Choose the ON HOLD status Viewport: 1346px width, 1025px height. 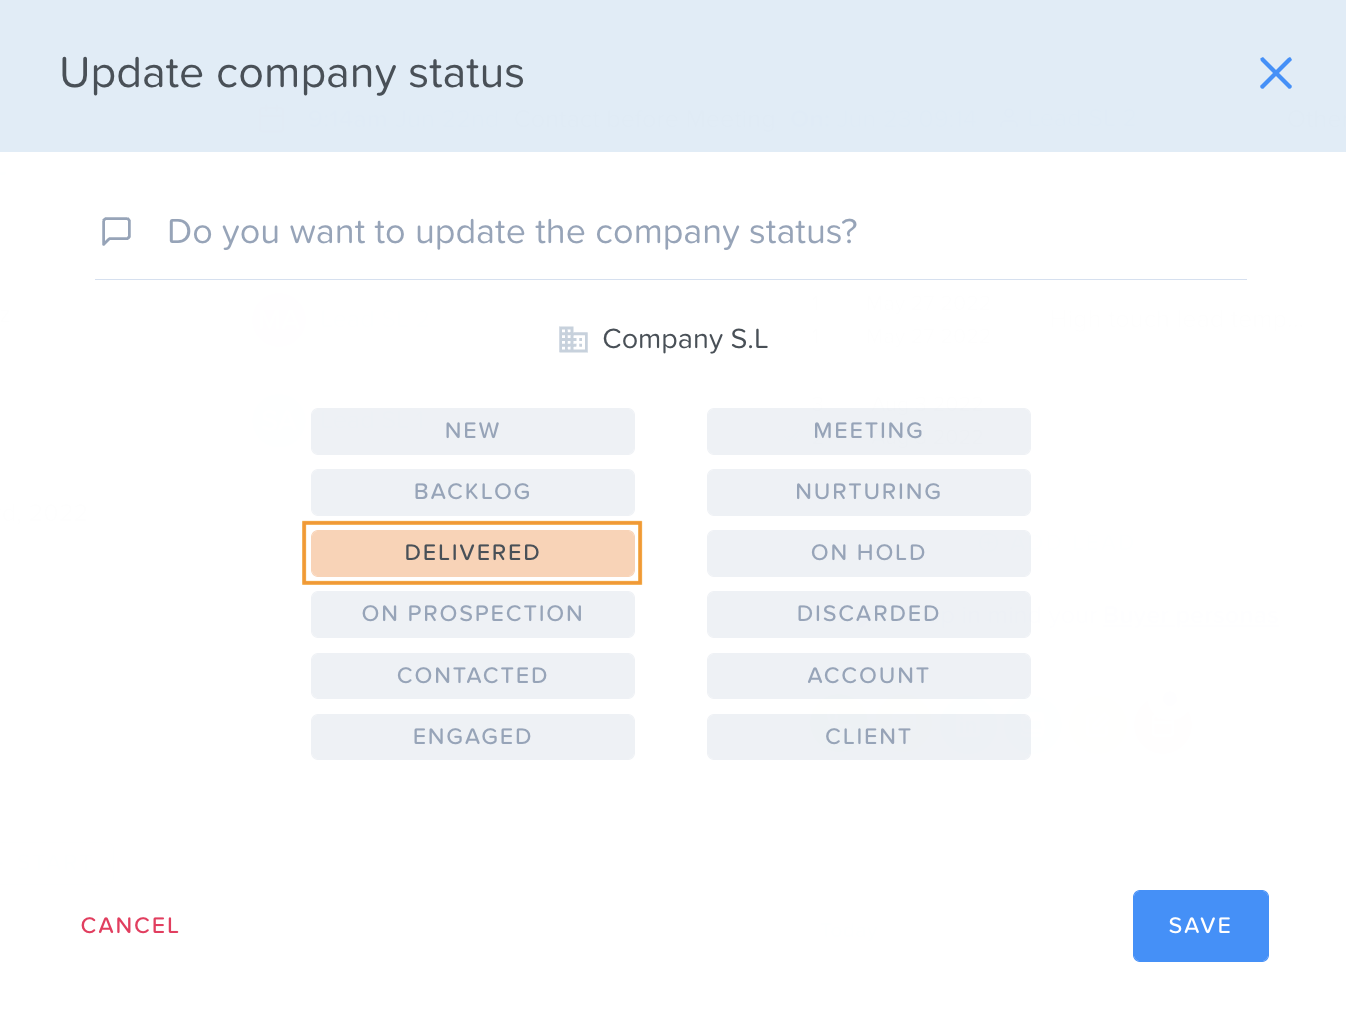tap(868, 553)
